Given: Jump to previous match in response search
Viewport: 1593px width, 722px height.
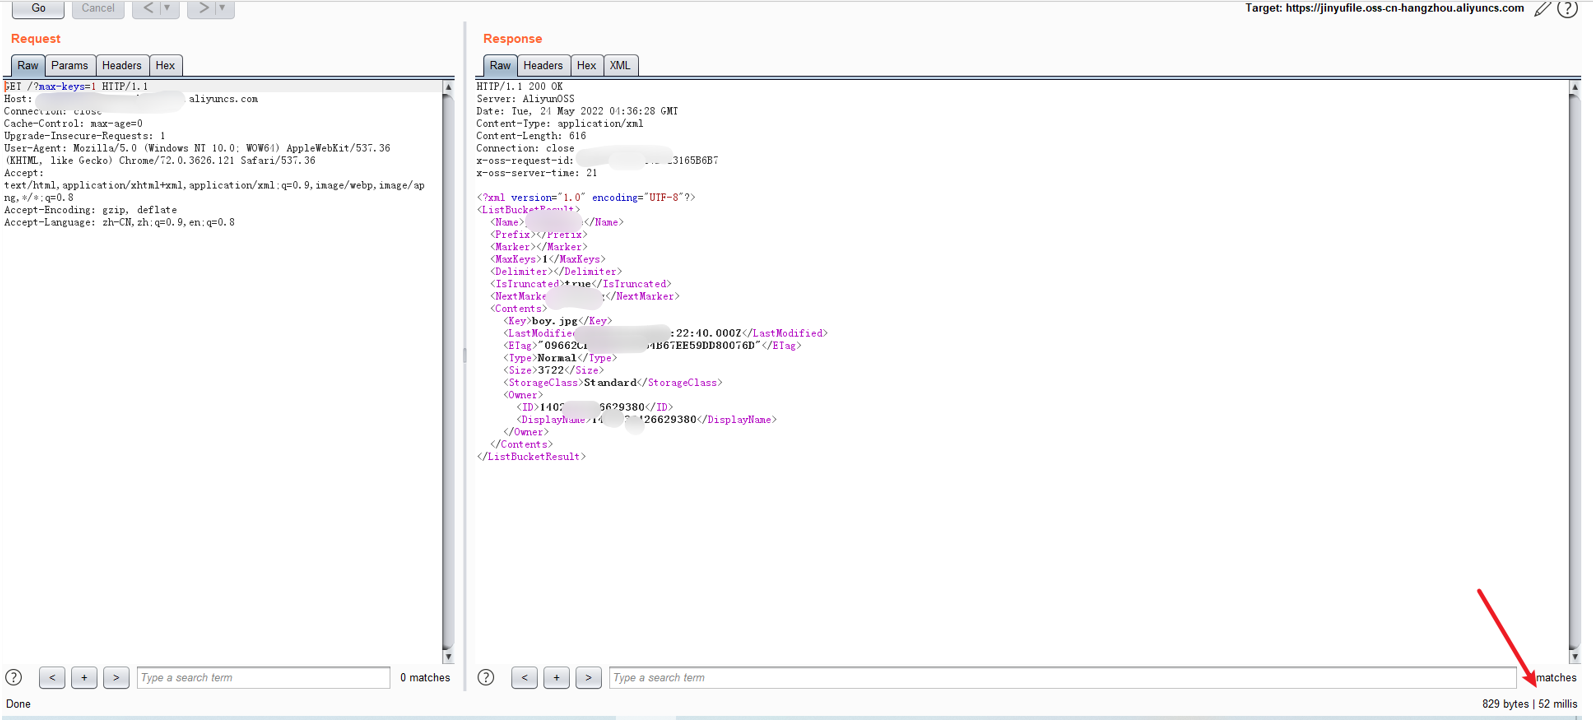Looking at the screenshot, I should click(x=525, y=677).
